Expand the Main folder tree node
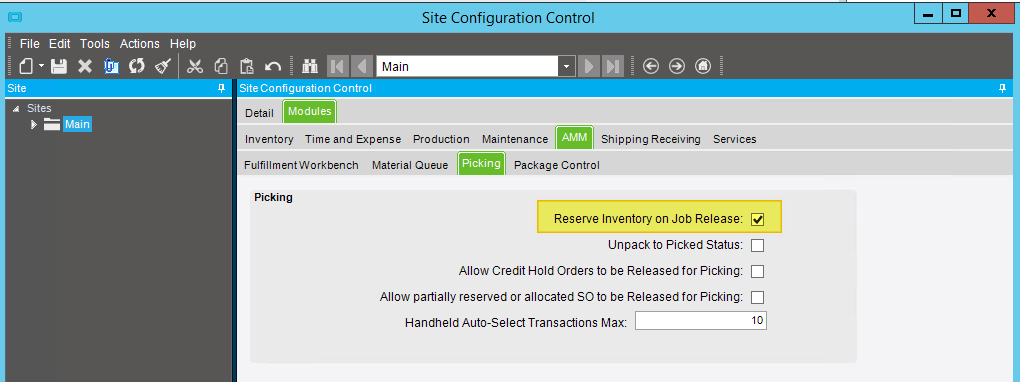The width and height of the screenshot is (1020, 382). click(34, 124)
